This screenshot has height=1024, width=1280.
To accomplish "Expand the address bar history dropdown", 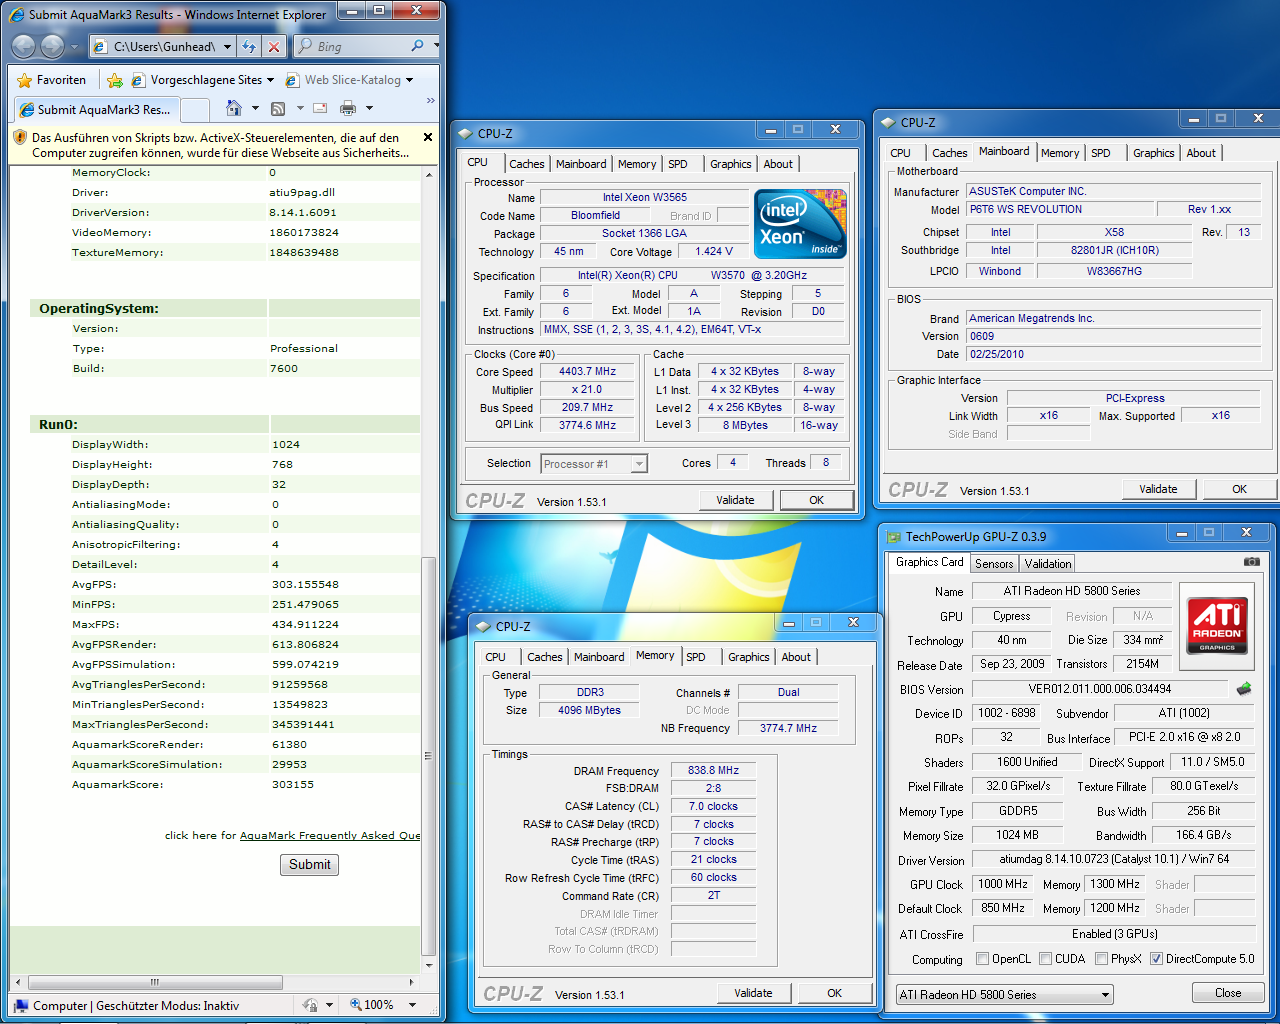I will 228,46.
